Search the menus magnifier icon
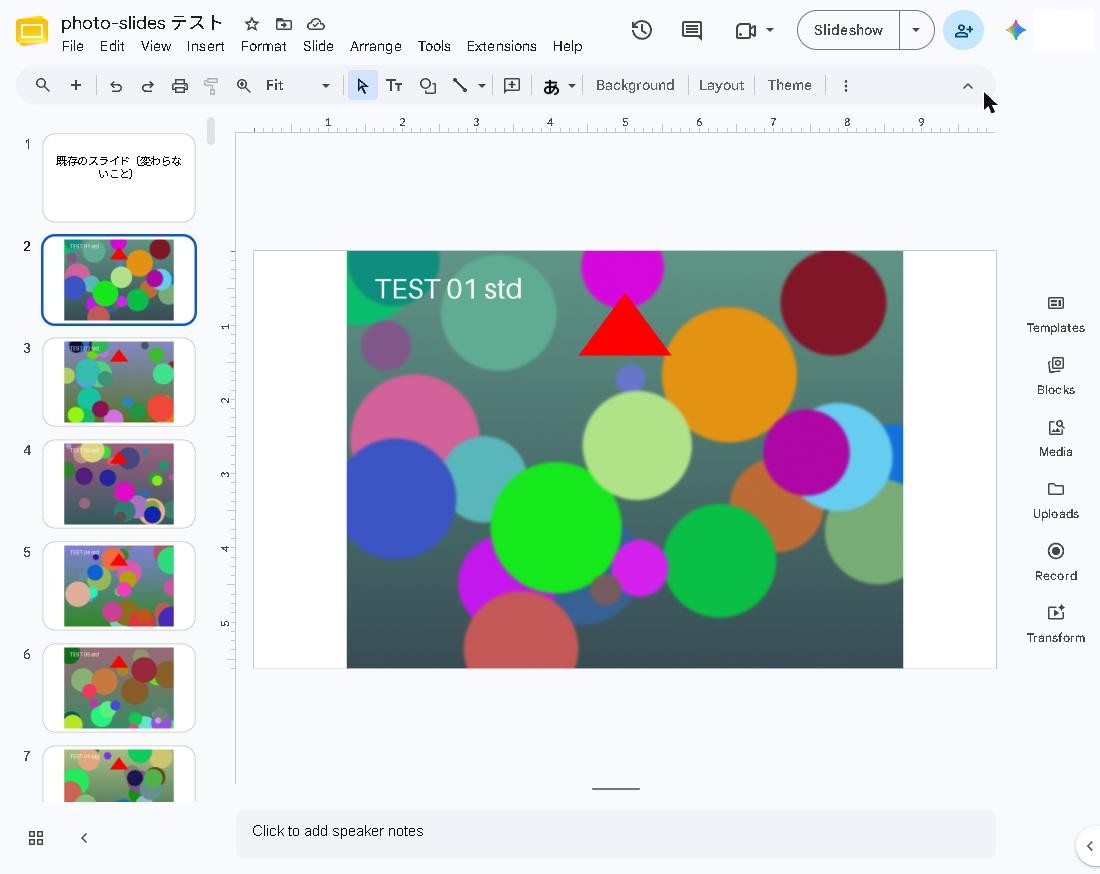Viewport: 1100px width, 874px height. tap(43, 85)
